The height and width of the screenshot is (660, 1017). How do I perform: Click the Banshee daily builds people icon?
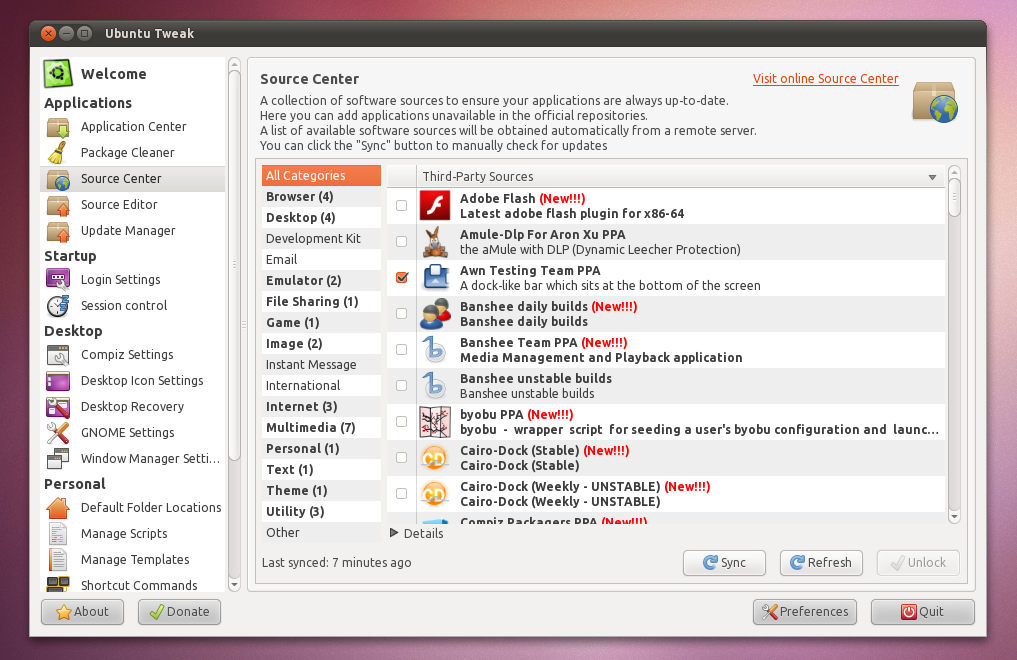435,314
